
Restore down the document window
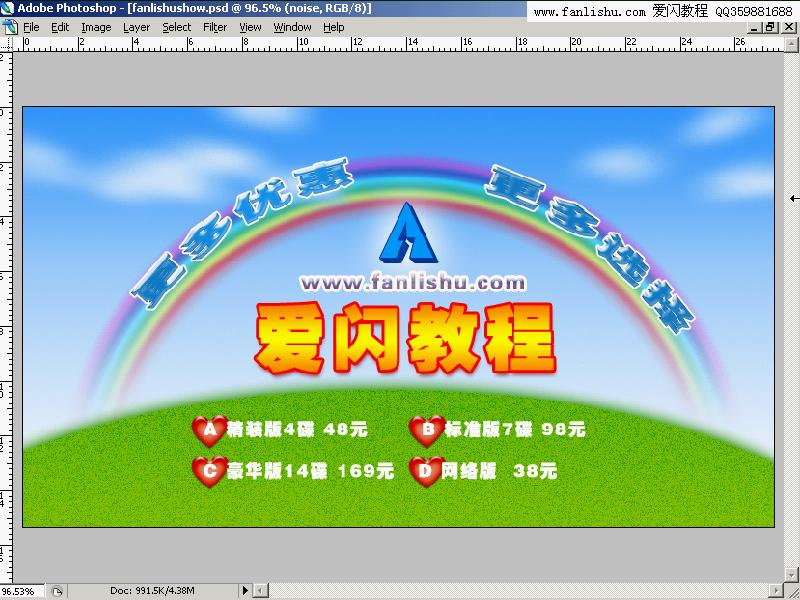click(769, 28)
